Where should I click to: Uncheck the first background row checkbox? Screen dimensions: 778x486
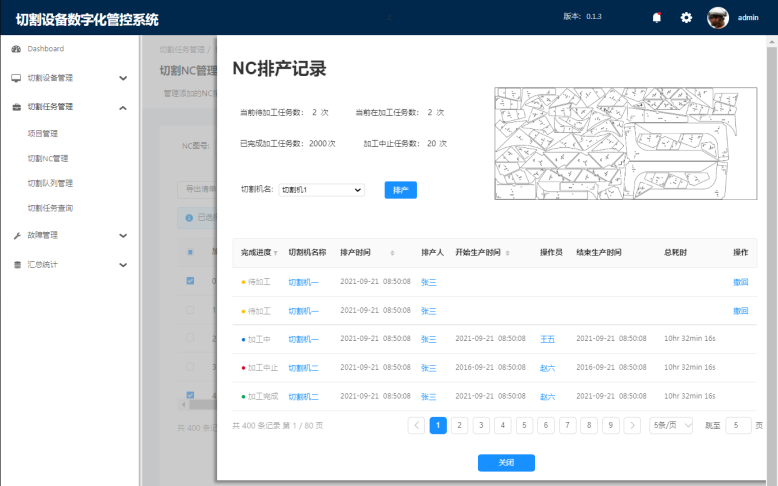pyautogui.click(x=190, y=280)
